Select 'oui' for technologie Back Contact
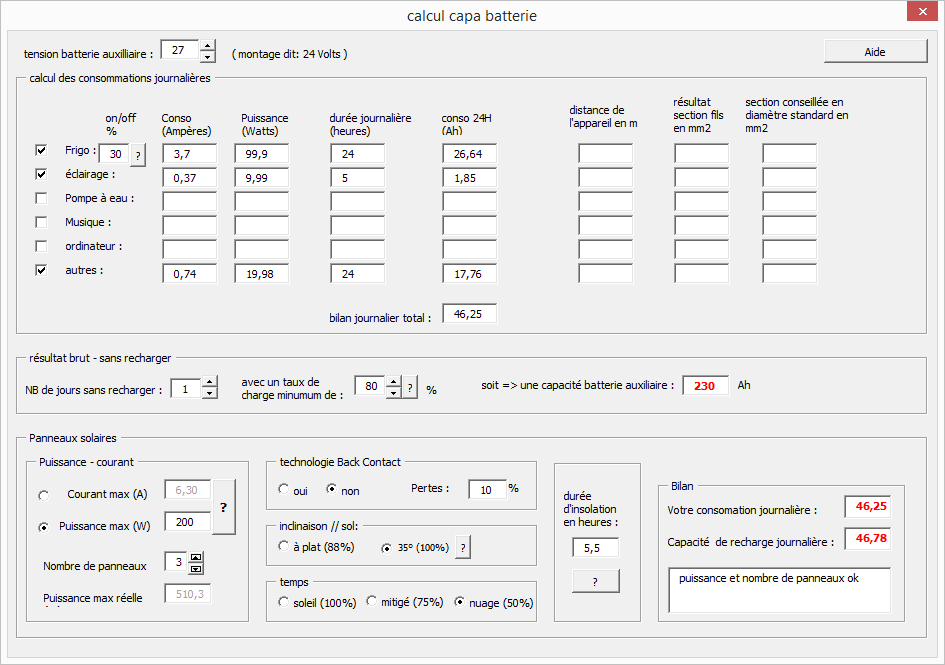This screenshot has height=665, width=945. point(285,490)
